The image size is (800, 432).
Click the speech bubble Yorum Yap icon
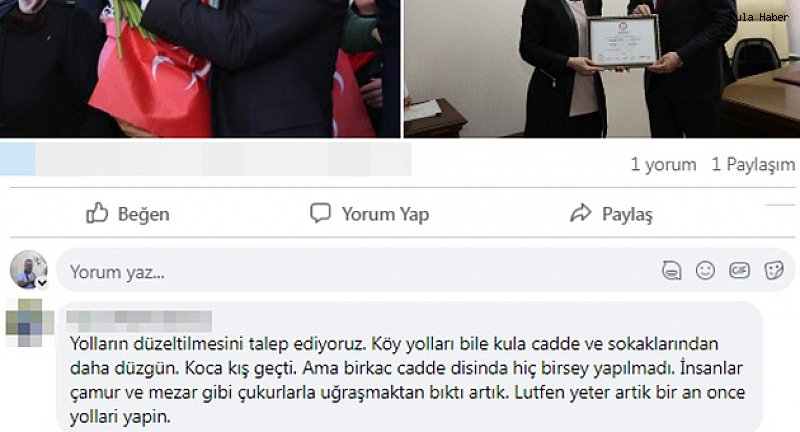coord(320,213)
